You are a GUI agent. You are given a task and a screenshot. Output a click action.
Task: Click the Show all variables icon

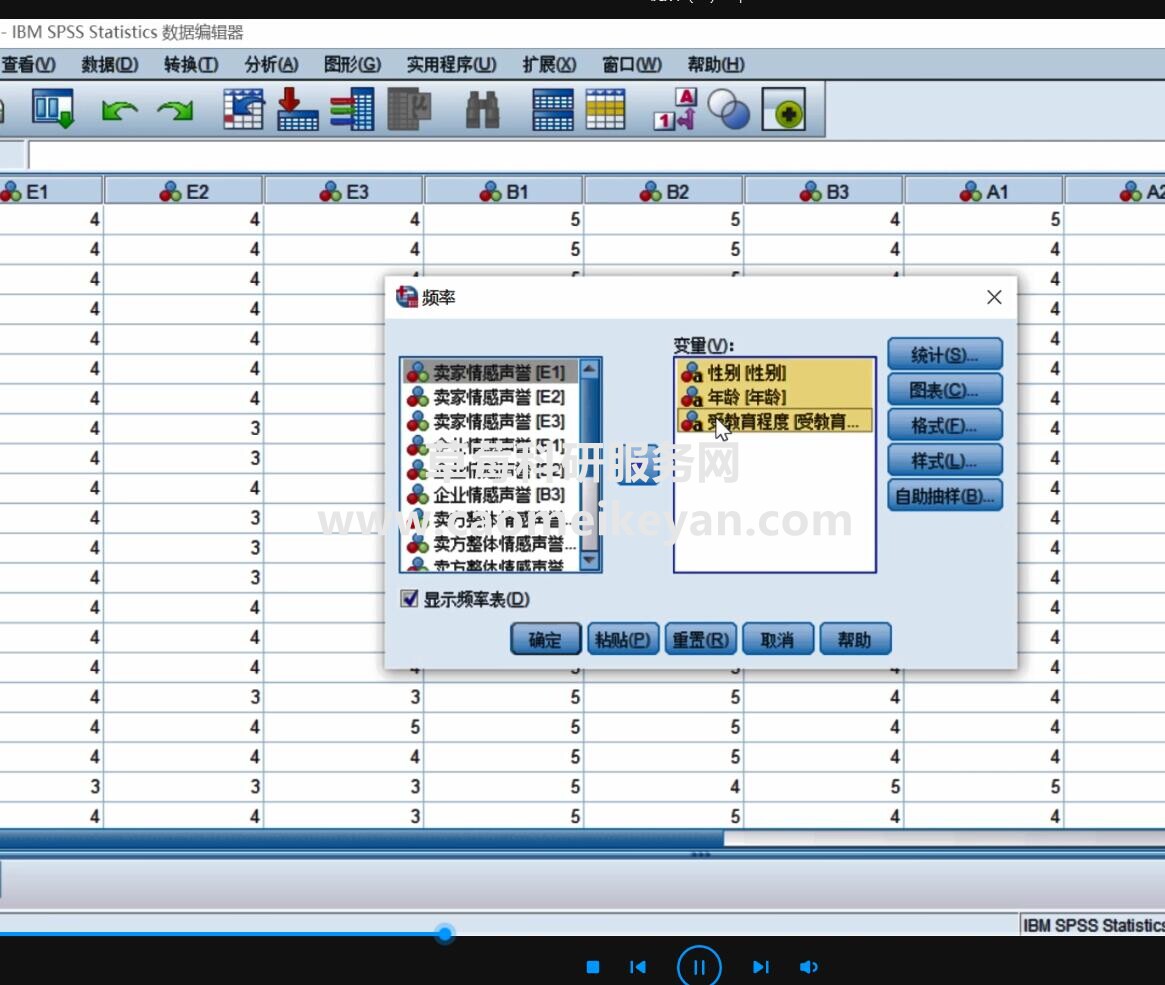click(x=784, y=109)
